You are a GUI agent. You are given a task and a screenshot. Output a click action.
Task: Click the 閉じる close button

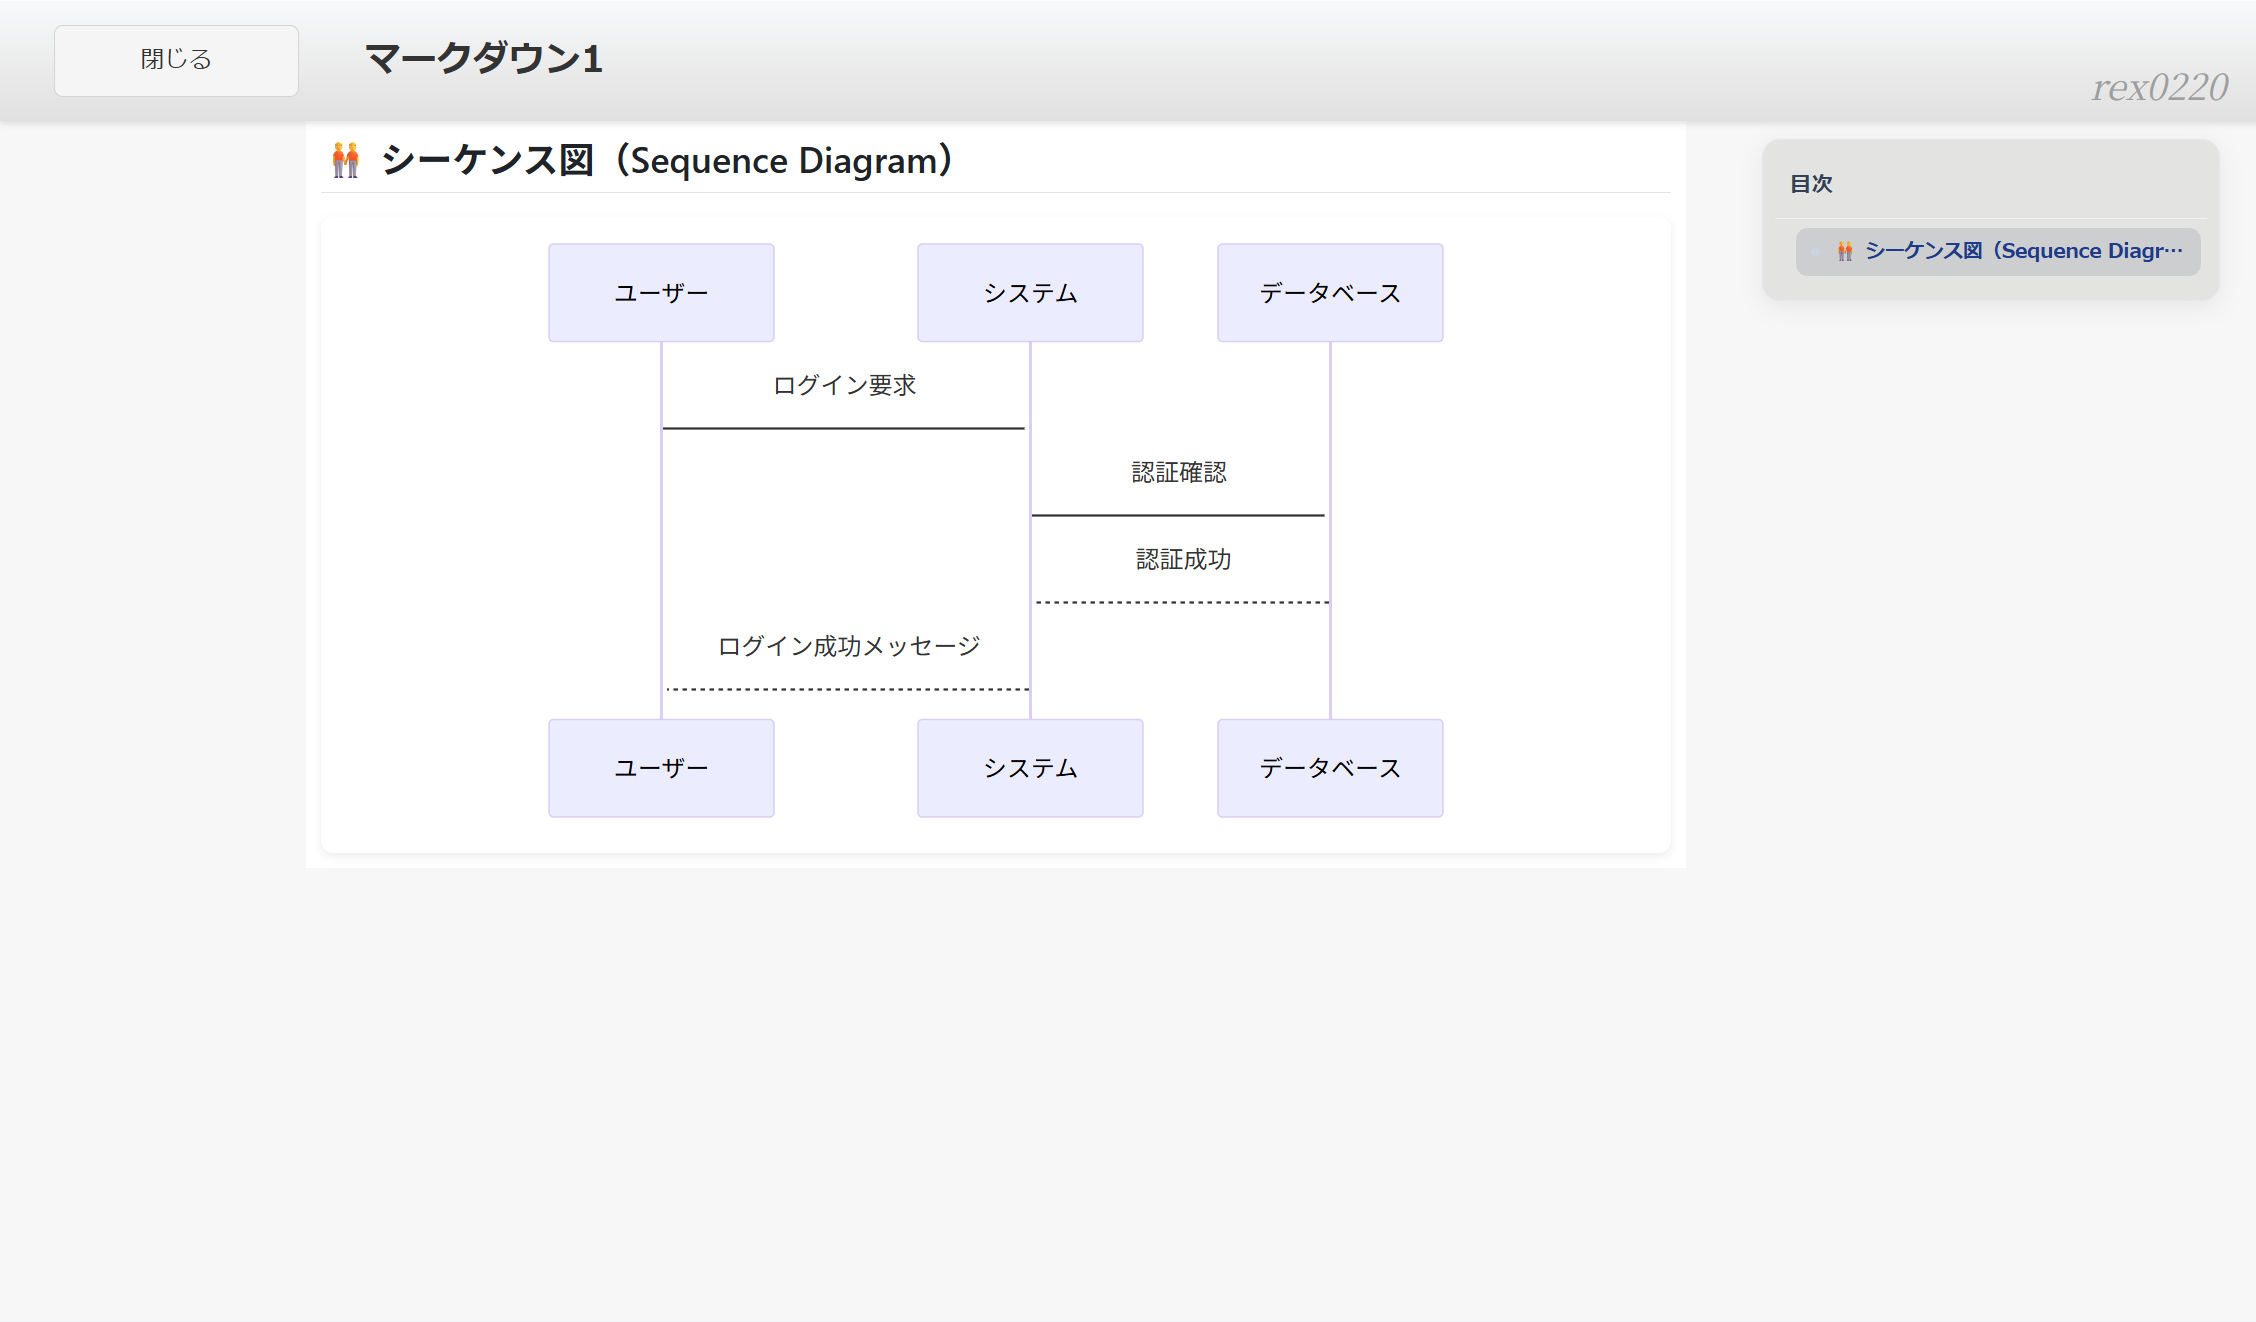(x=176, y=60)
